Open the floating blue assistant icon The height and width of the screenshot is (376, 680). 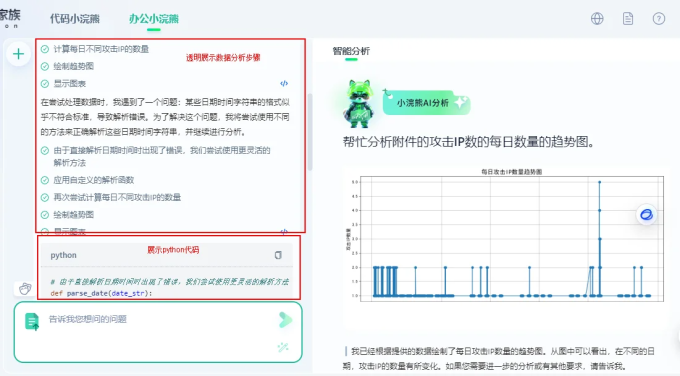point(646,215)
